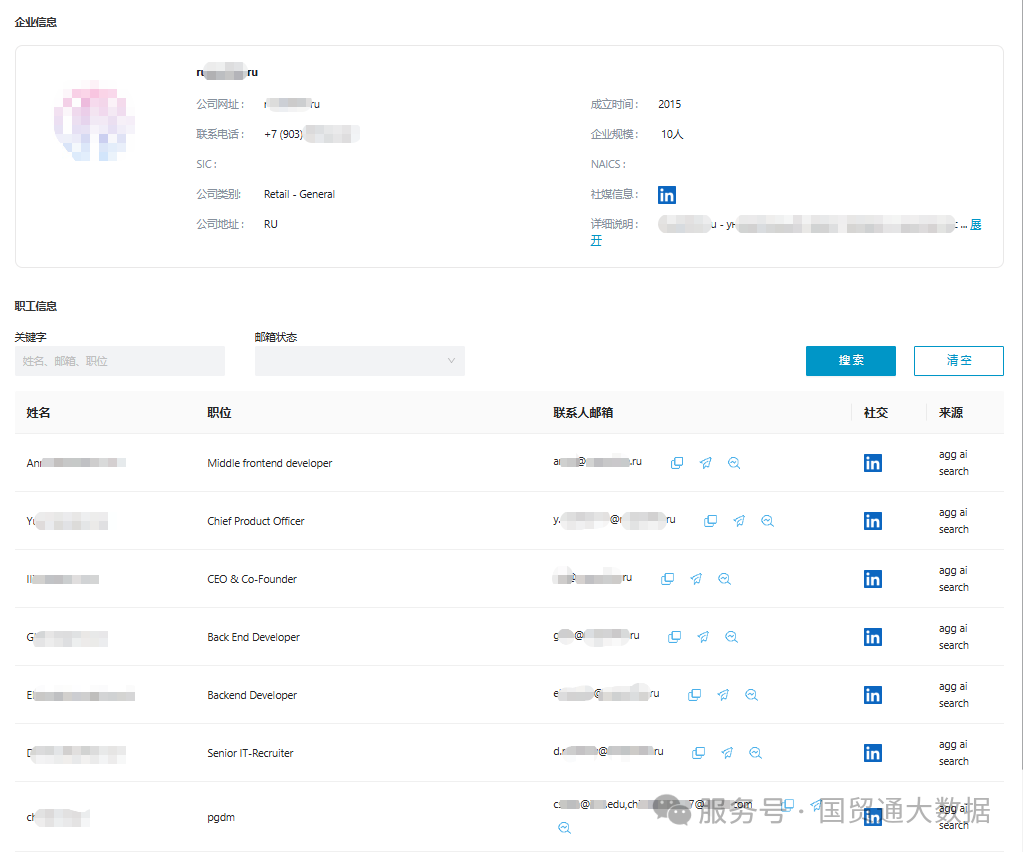
Task: Click the company logo thumbnail
Action: click(x=94, y=120)
